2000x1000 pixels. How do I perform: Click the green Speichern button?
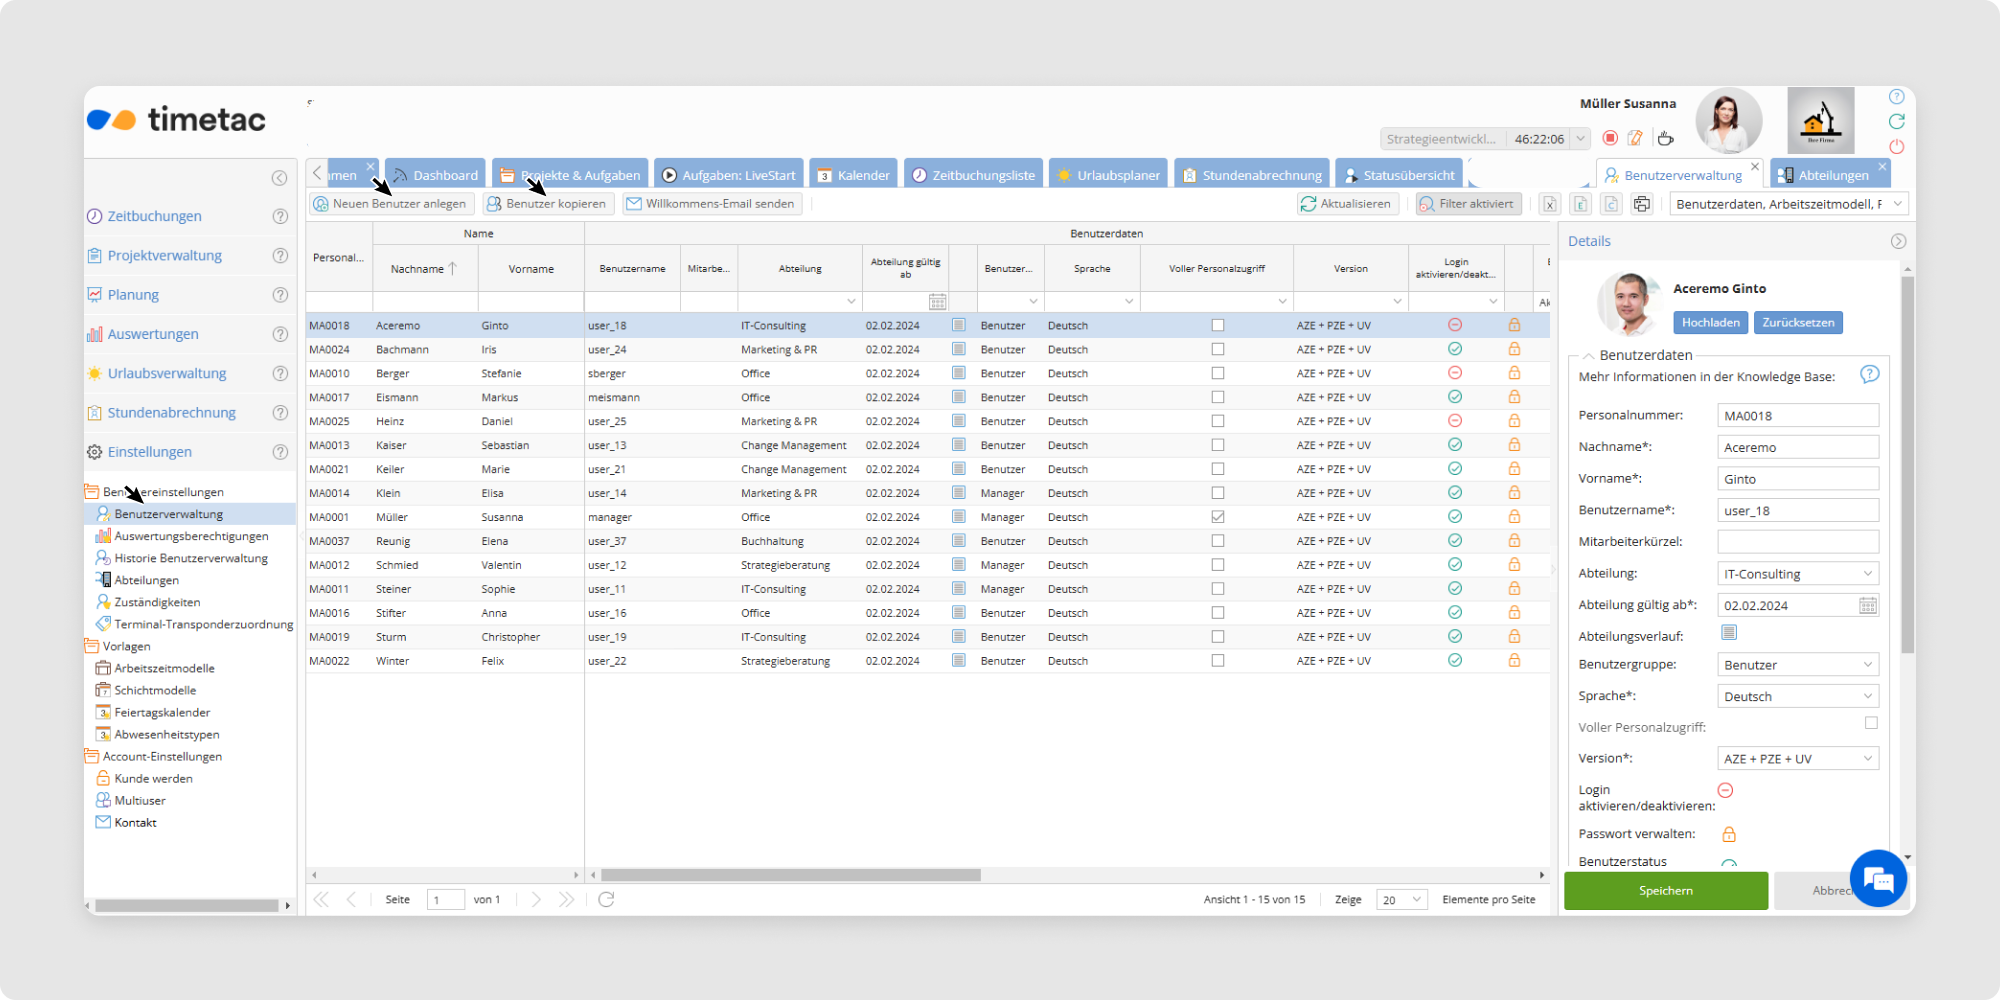point(1665,890)
